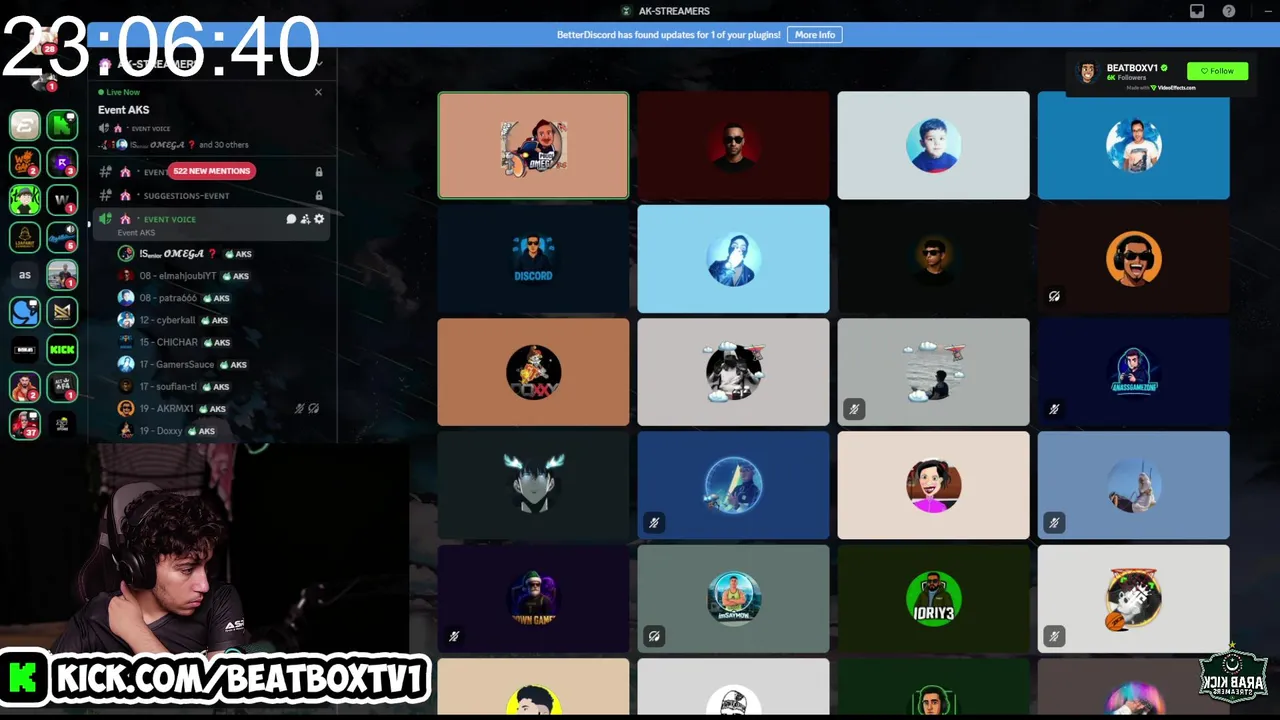This screenshot has height=720, width=1280.
Task: Focus the Doxxy avatar tile
Action: [533, 372]
